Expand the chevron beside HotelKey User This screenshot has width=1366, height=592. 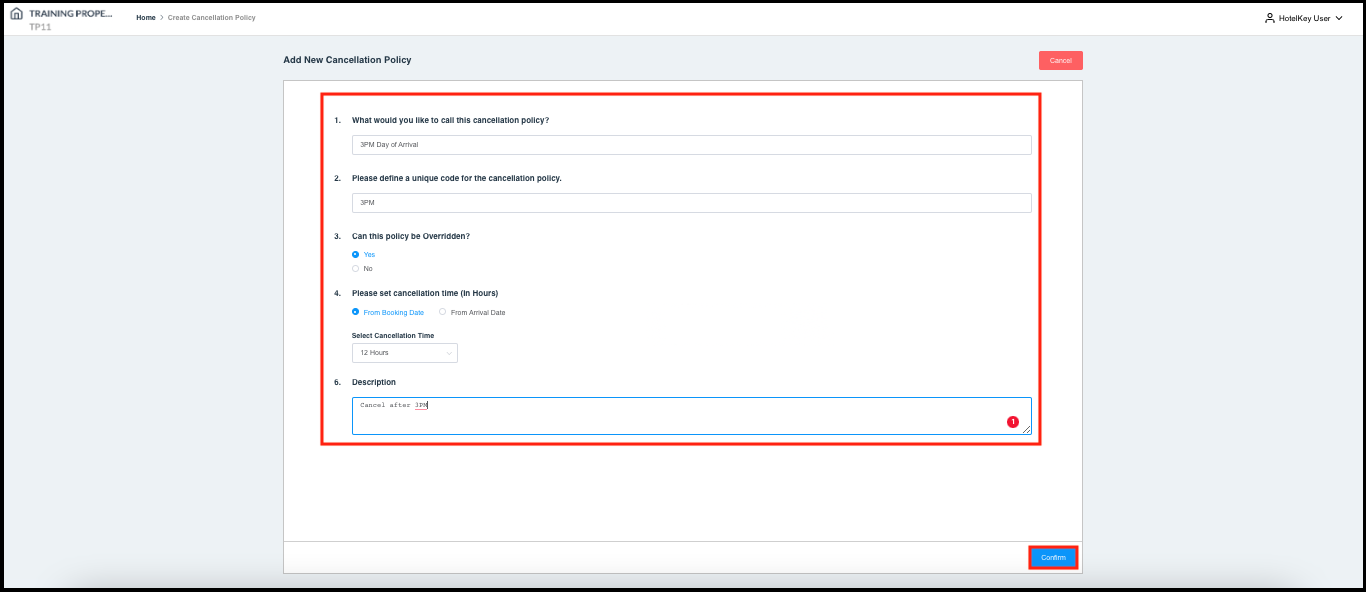tap(1339, 18)
